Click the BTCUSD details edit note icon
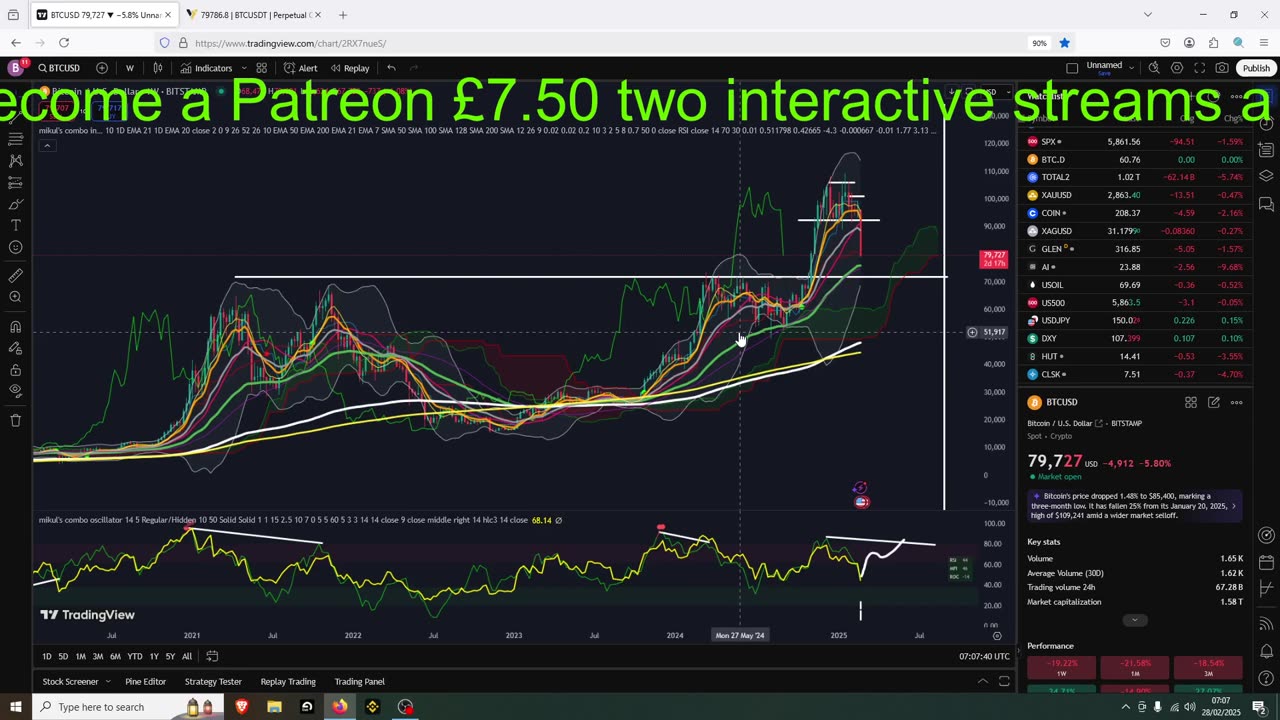Image resolution: width=1280 pixels, height=720 pixels. click(x=1213, y=402)
